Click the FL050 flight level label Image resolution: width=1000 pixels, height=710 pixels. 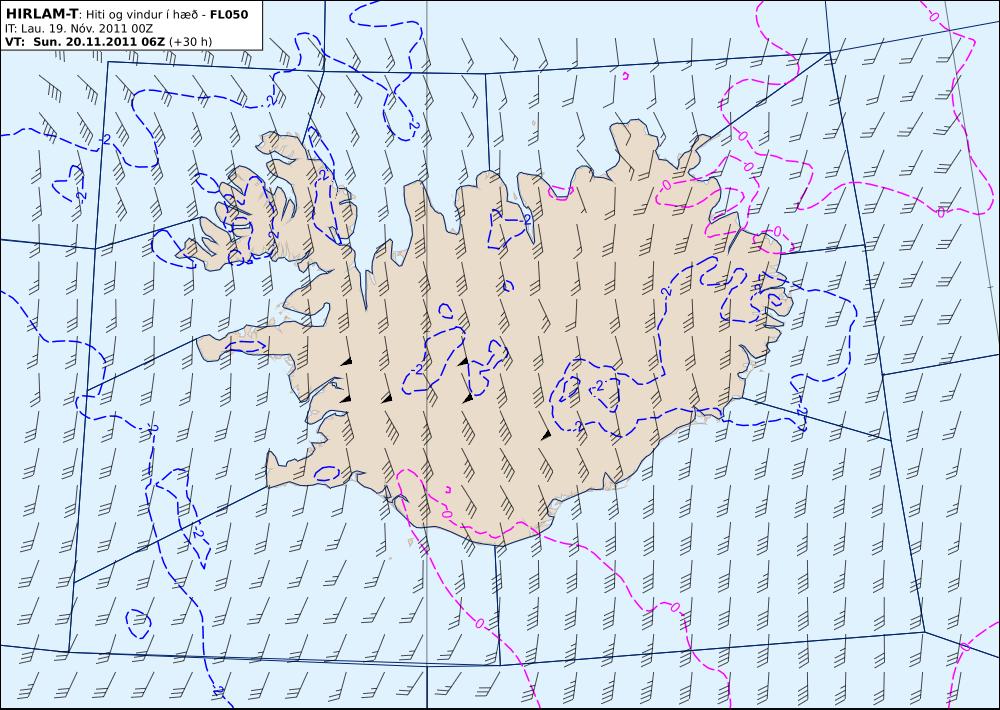click(228, 14)
